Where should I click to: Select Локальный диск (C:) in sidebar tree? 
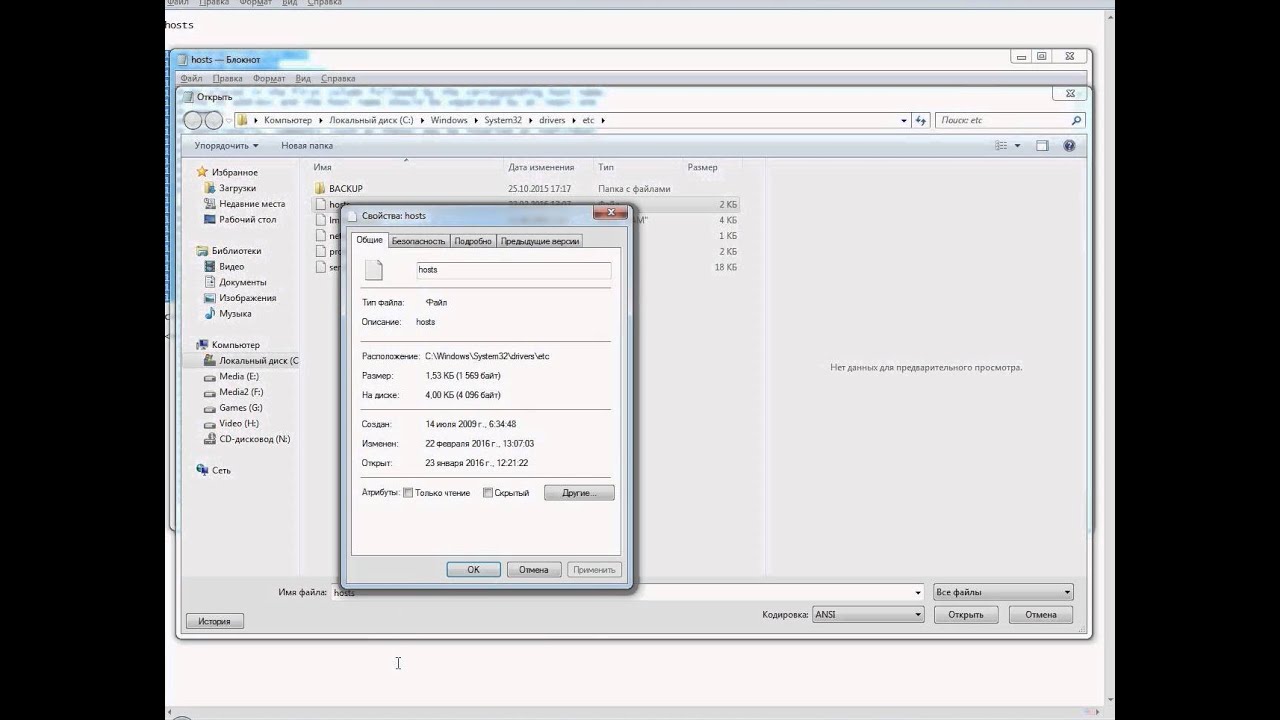click(258, 361)
